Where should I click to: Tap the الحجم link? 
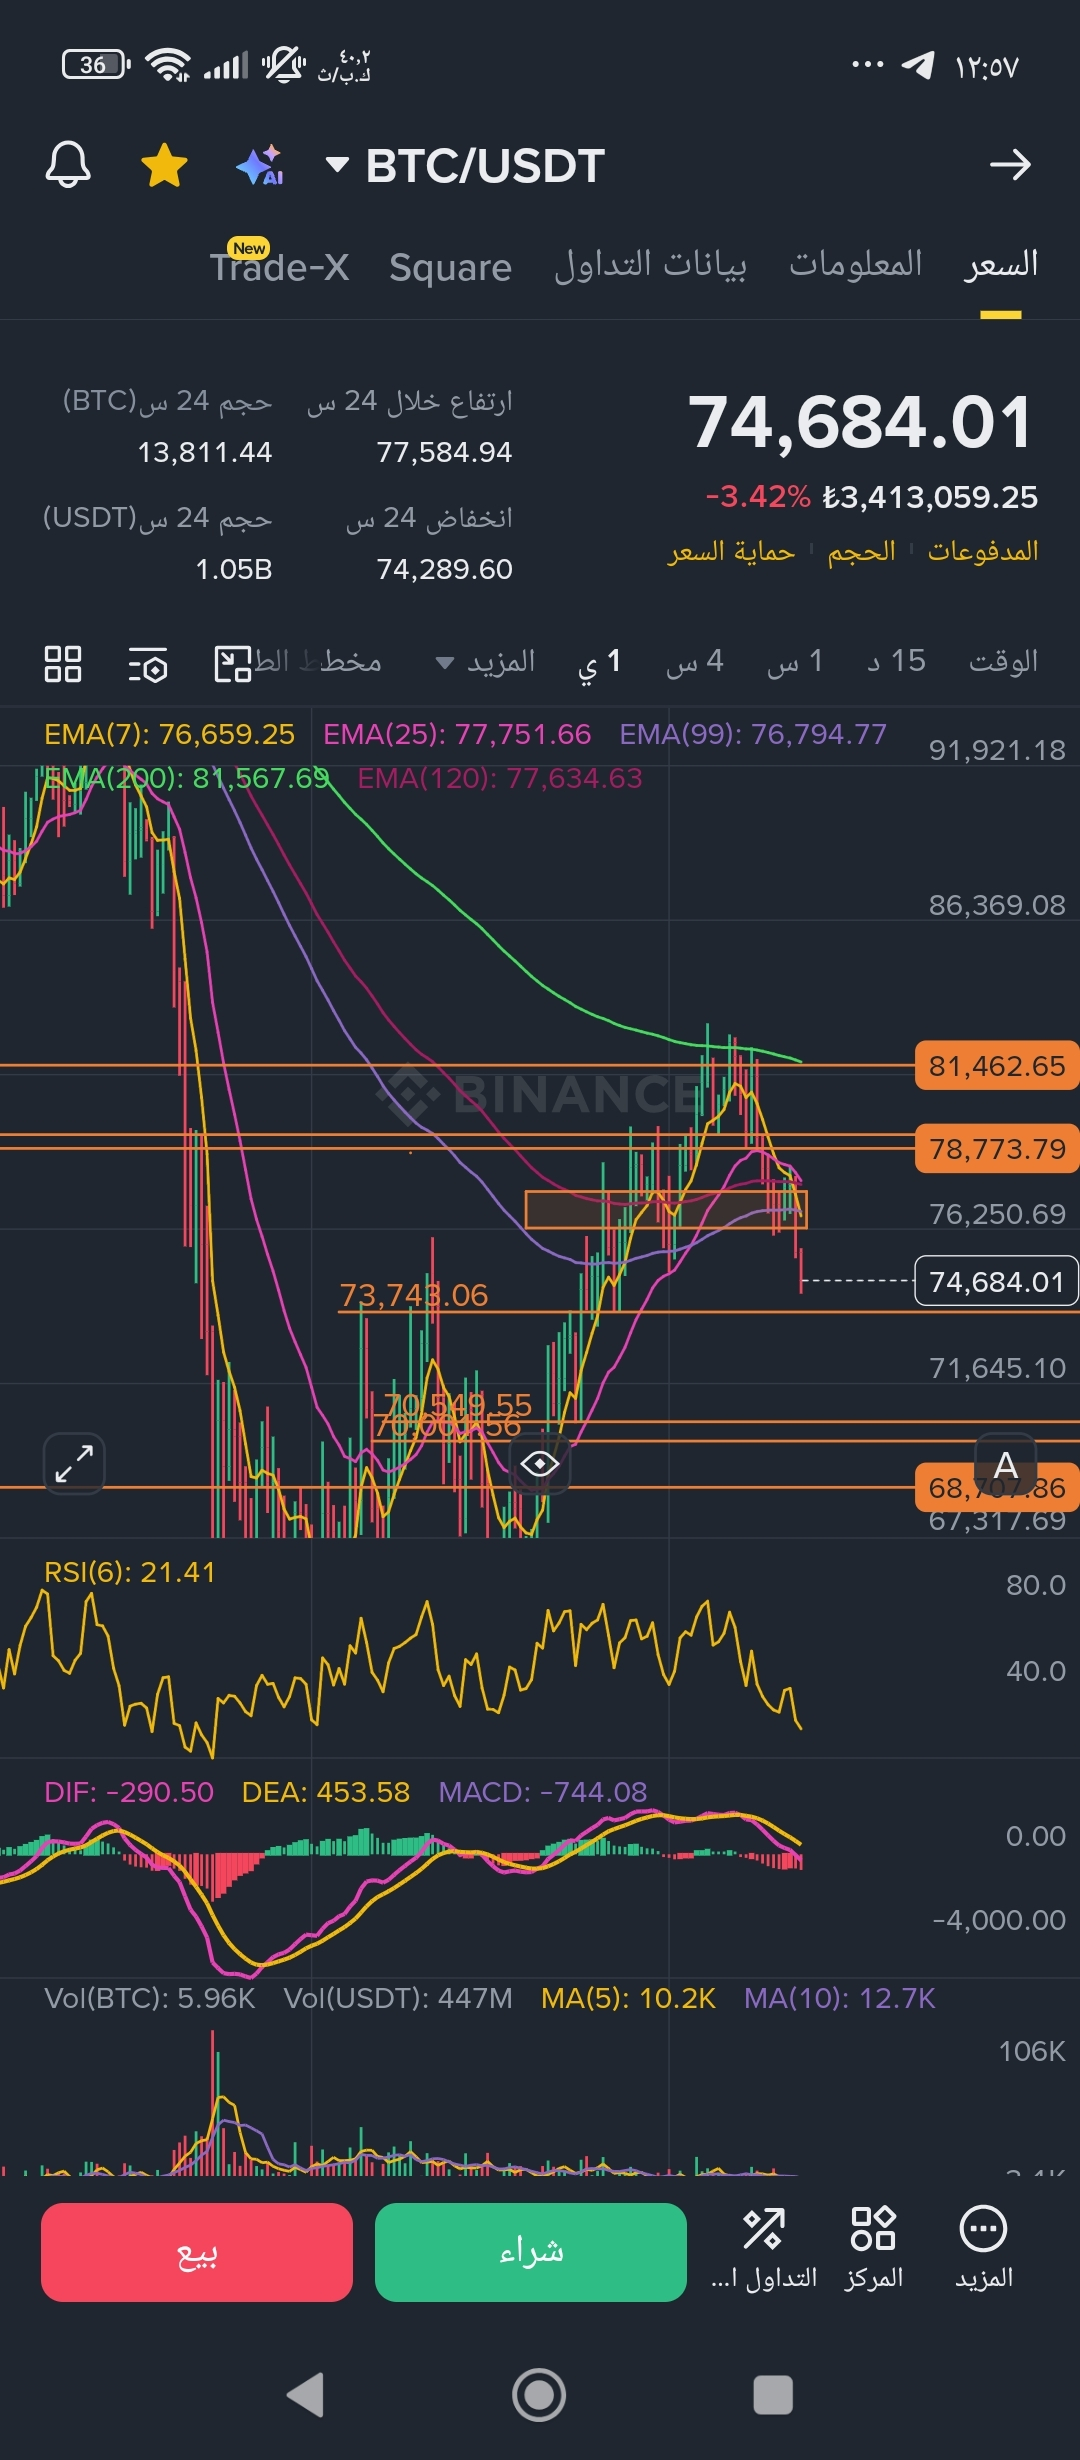[861, 551]
